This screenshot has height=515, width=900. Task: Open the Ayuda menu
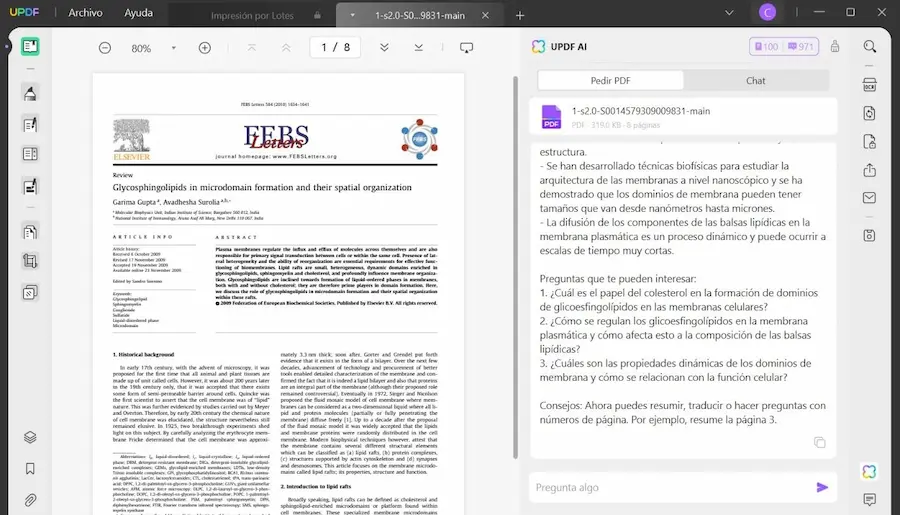[138, 13]
